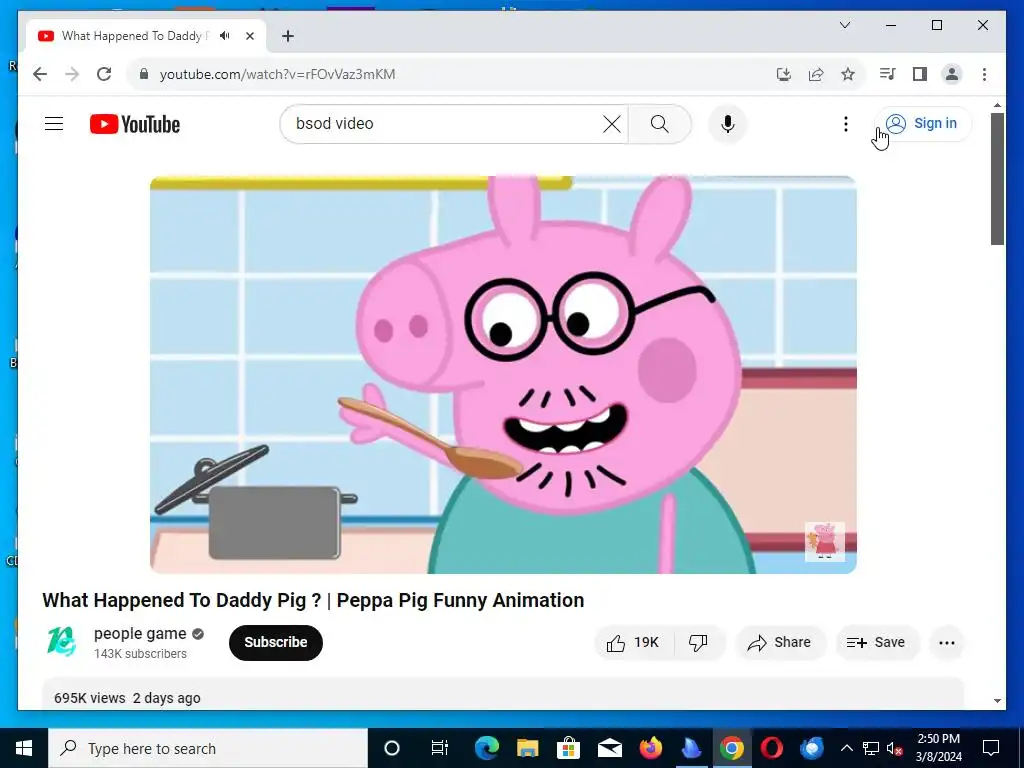
Task: Select the YouTube browser tab
Action: pos(146,36)
